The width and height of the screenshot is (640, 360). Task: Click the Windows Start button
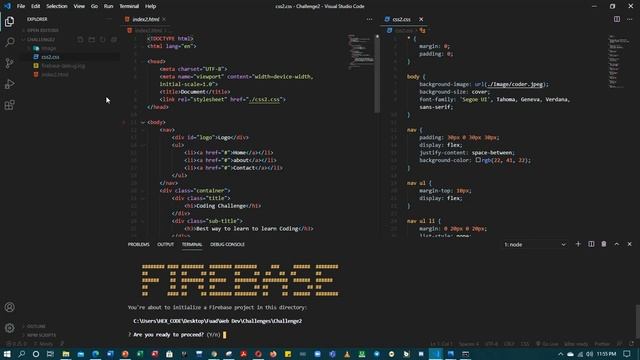7,354
